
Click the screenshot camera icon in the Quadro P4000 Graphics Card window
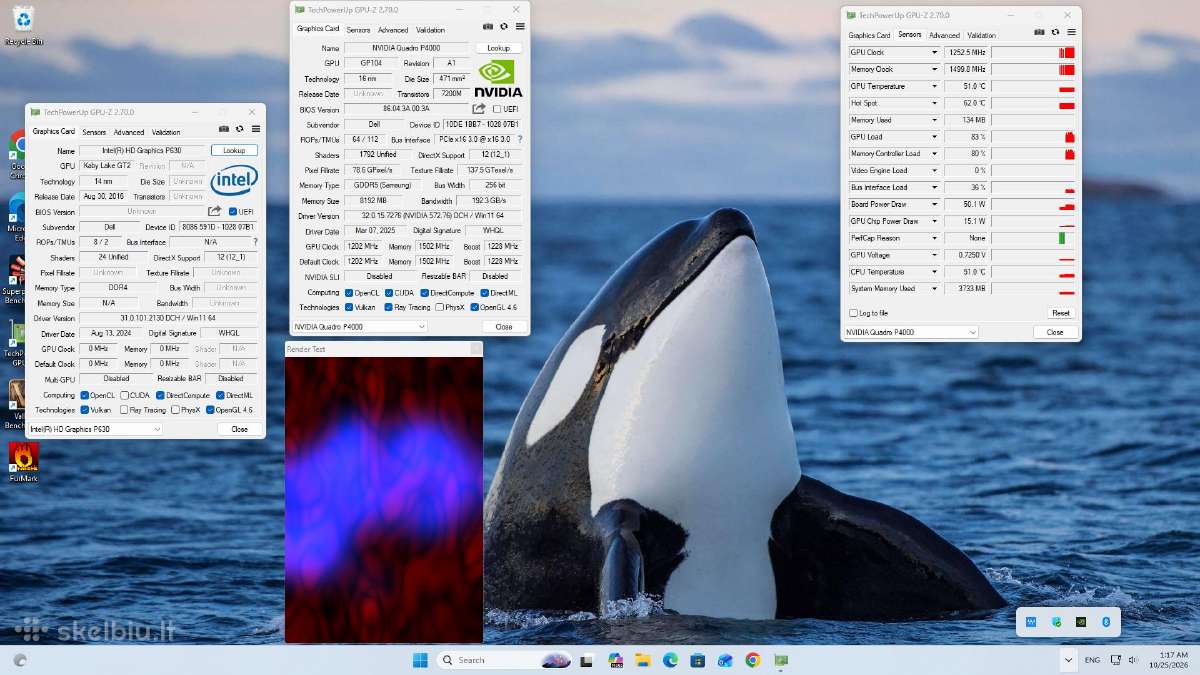pyautogui.click(x=488, y=27)
